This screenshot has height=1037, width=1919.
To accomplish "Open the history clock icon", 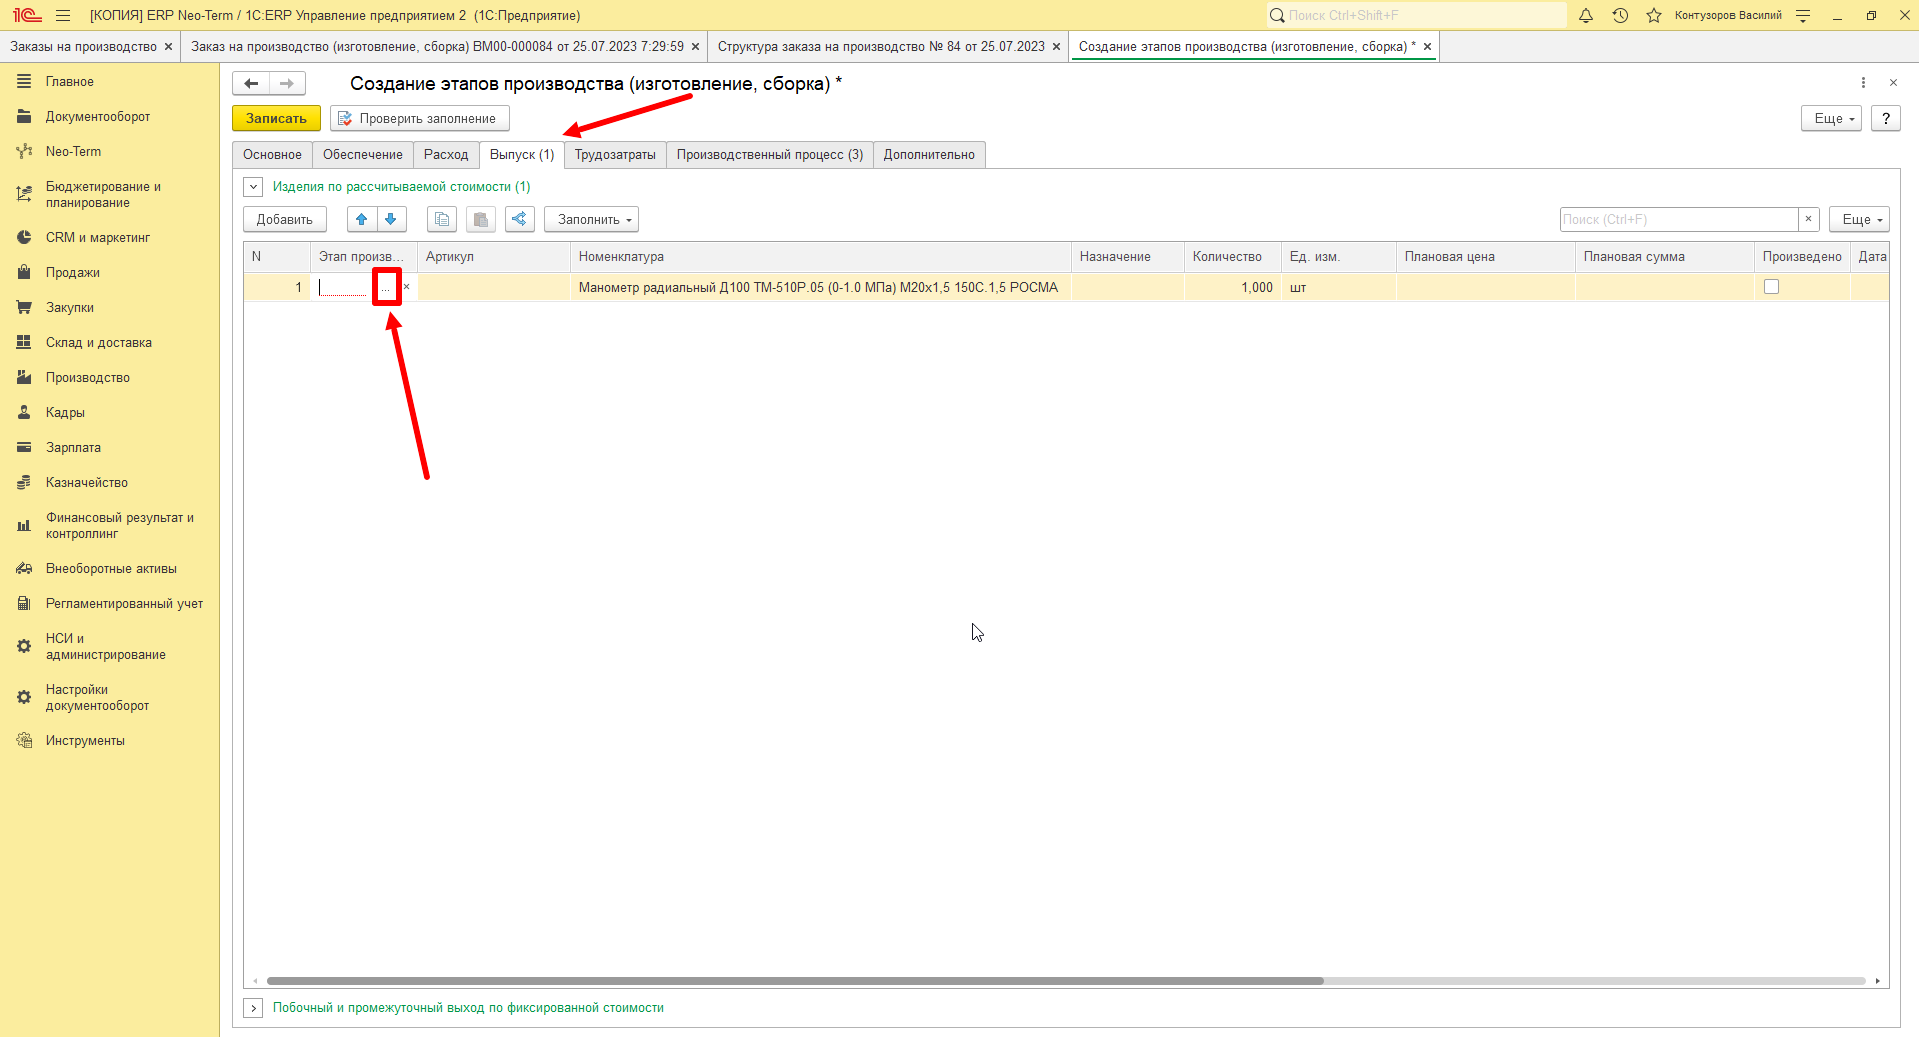I will 1620,15.
